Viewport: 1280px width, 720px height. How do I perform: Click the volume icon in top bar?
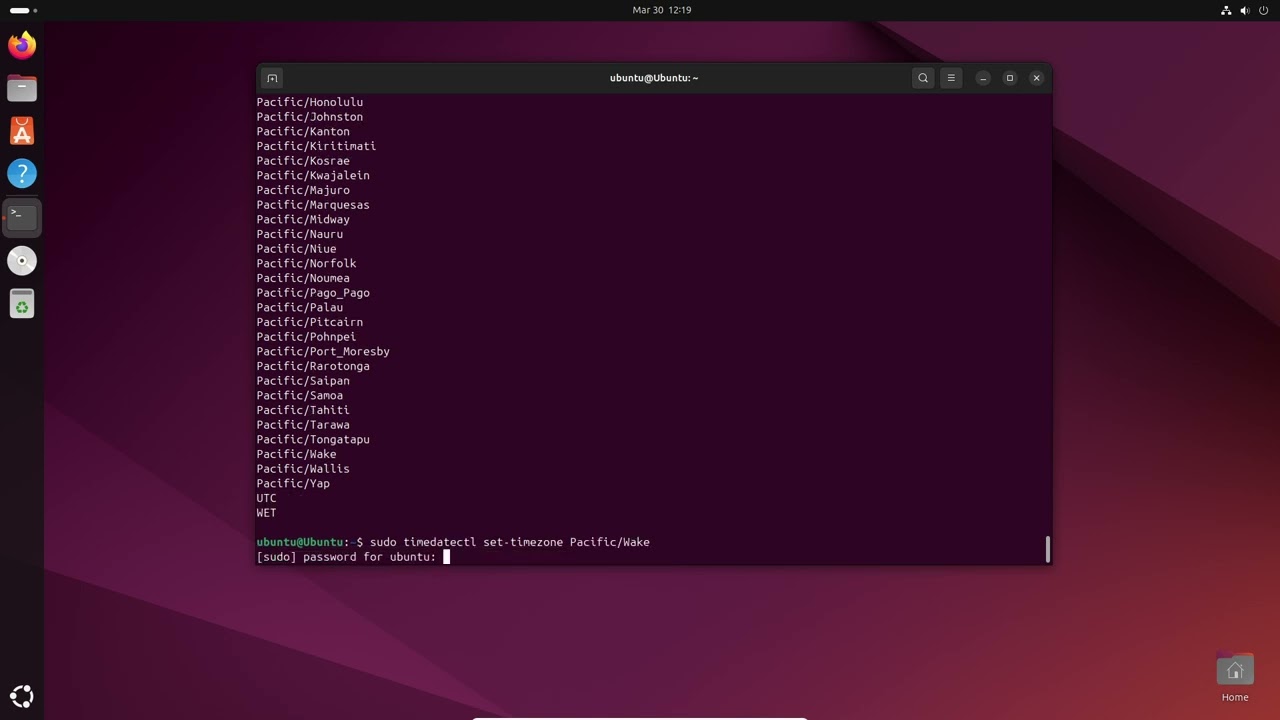1245,10
